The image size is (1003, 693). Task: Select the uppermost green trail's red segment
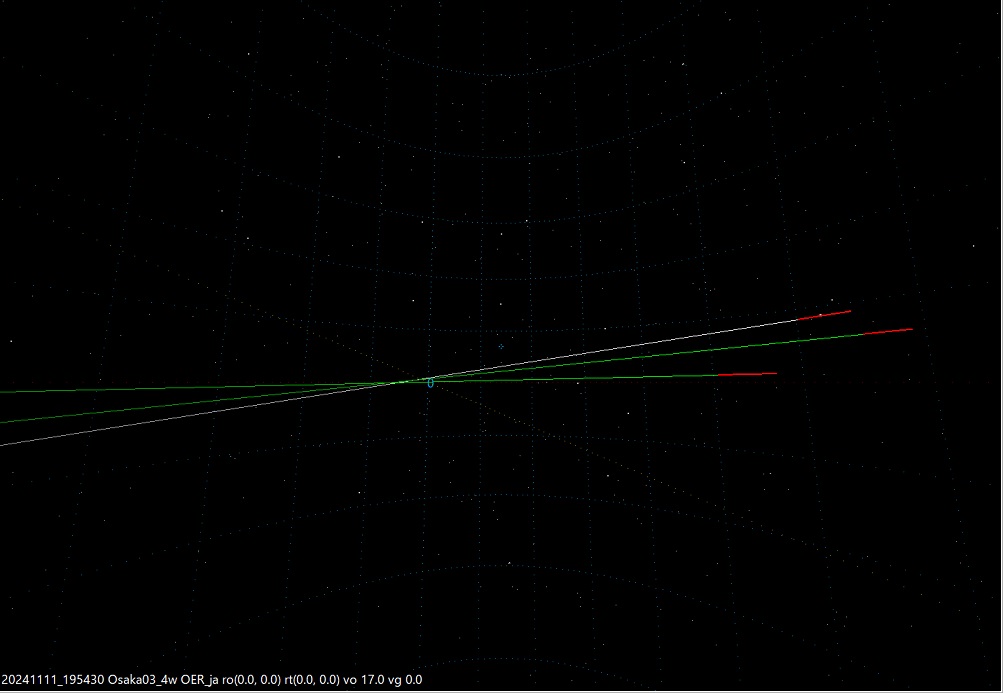point(888,331)
